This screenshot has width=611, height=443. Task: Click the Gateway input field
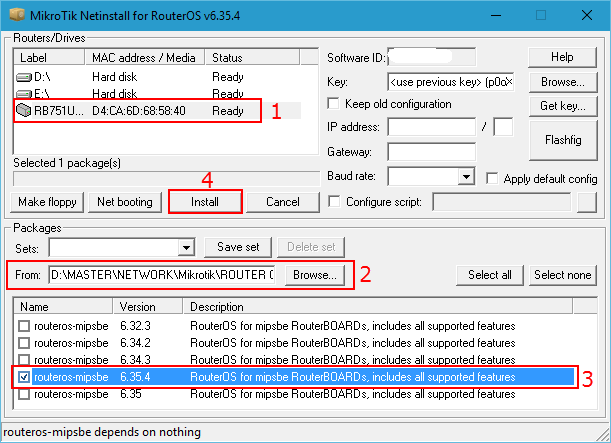tap(432, 152)
